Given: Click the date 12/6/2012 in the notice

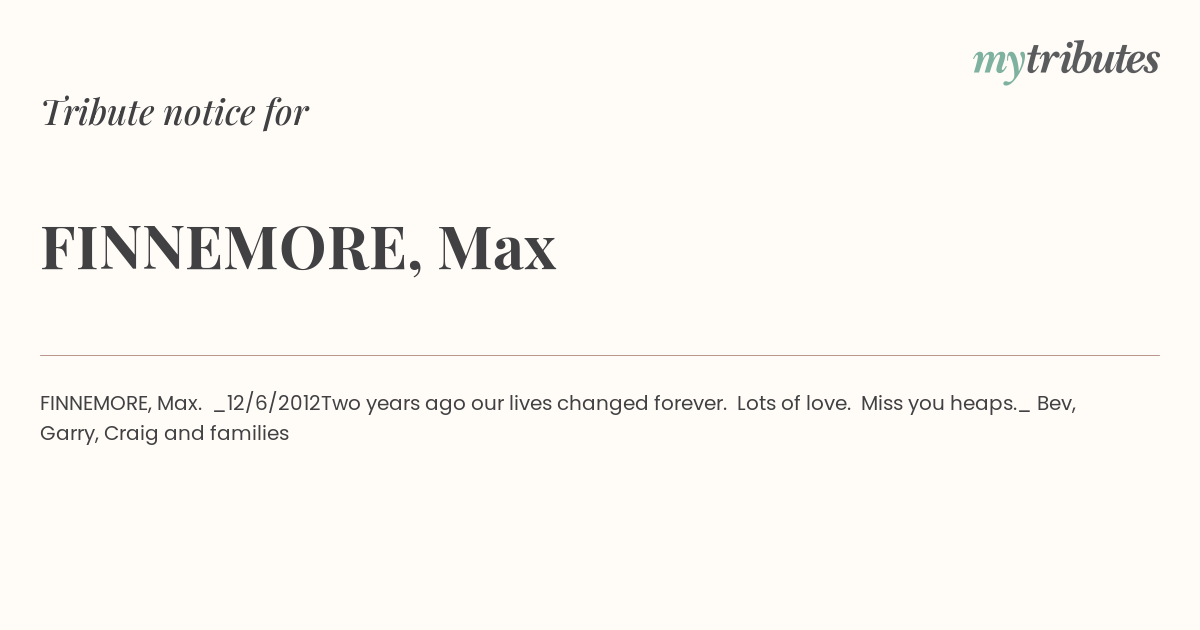Looking at the screenshot, I should pyautogui.click(x=273, y=403).
